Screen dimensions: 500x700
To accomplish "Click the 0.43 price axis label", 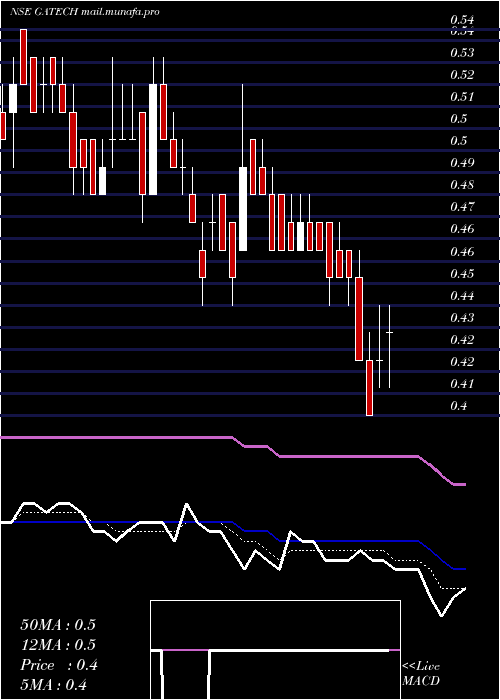I will pyautogui.click(x=462, y=318).
